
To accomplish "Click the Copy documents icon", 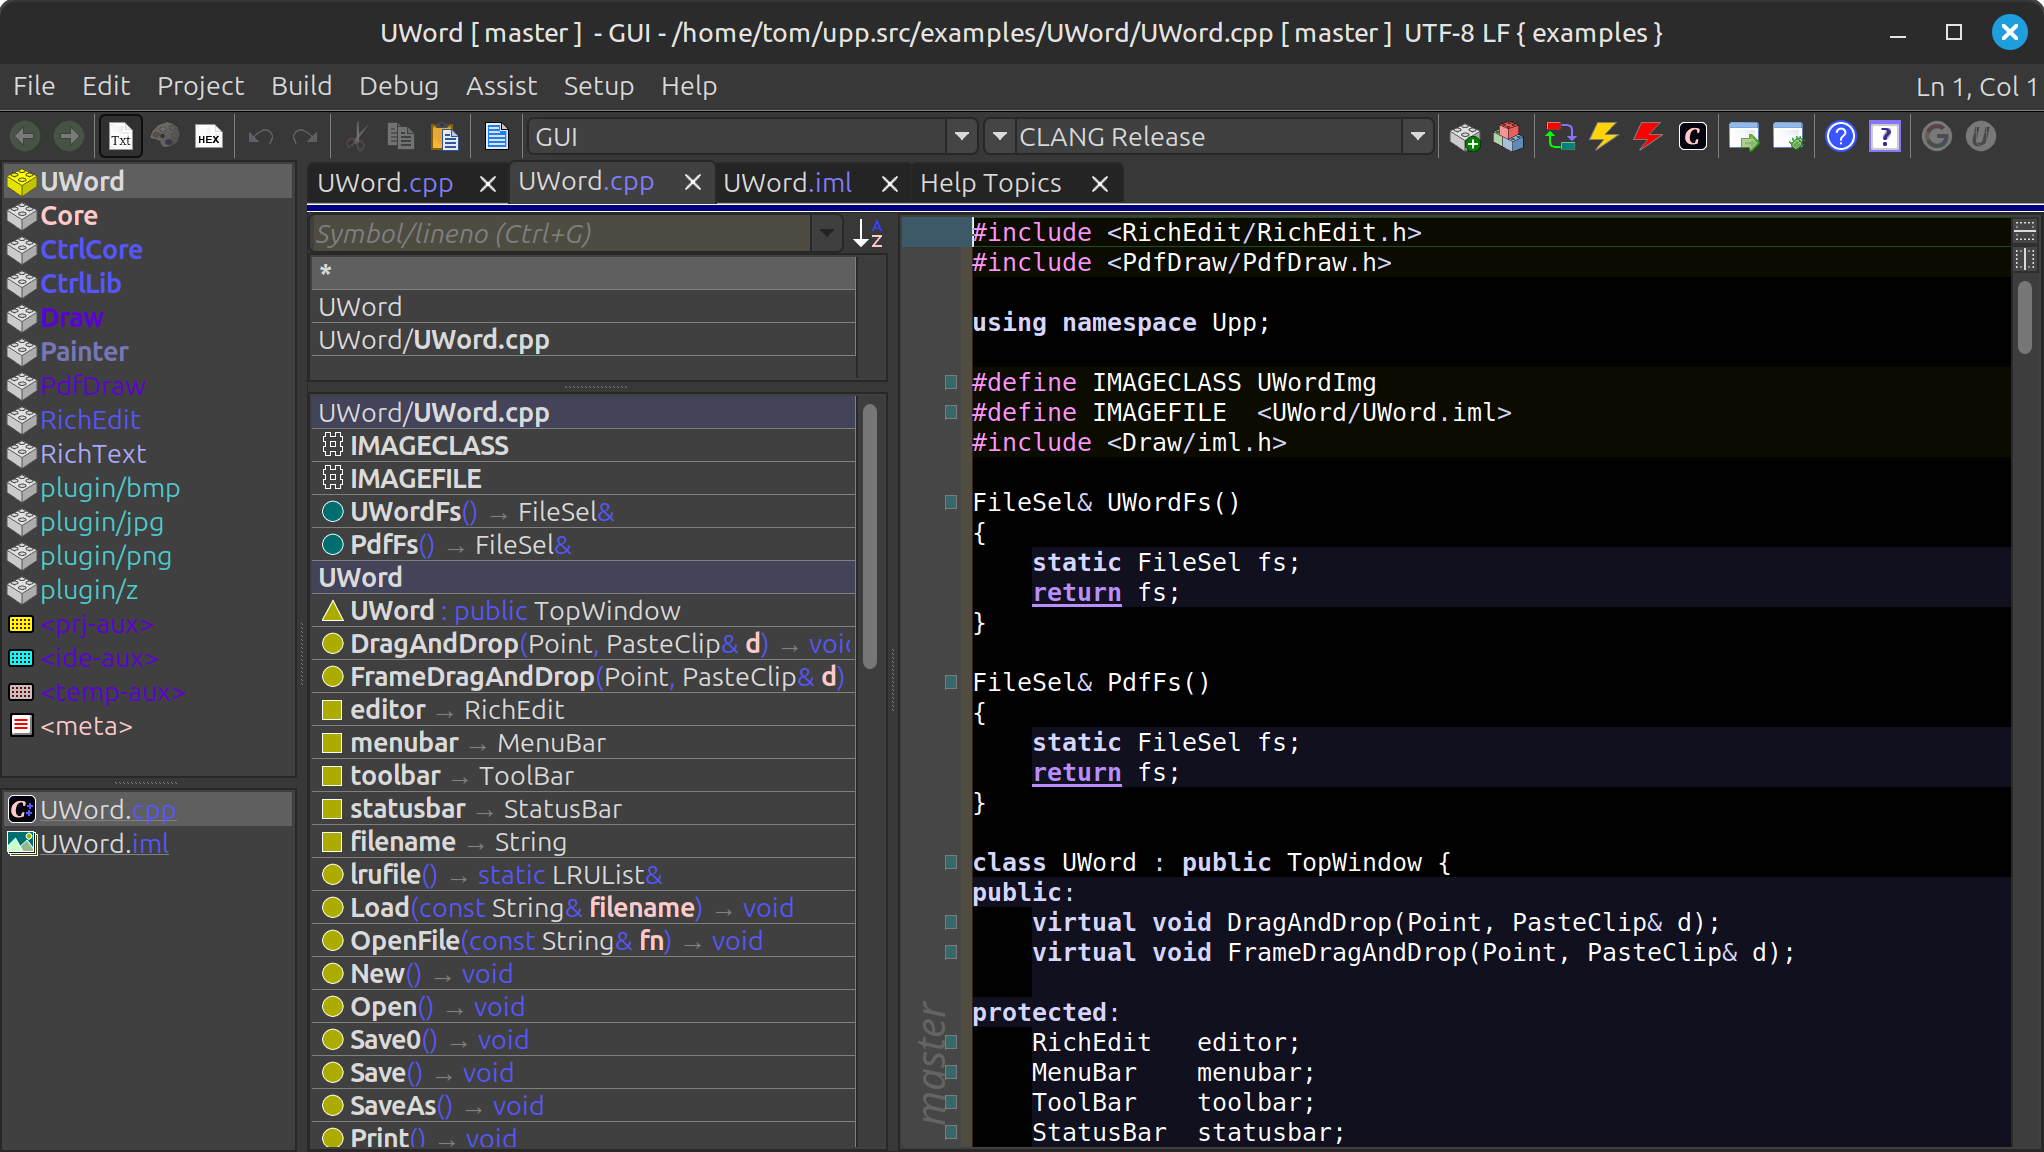I will pos(400,136).
